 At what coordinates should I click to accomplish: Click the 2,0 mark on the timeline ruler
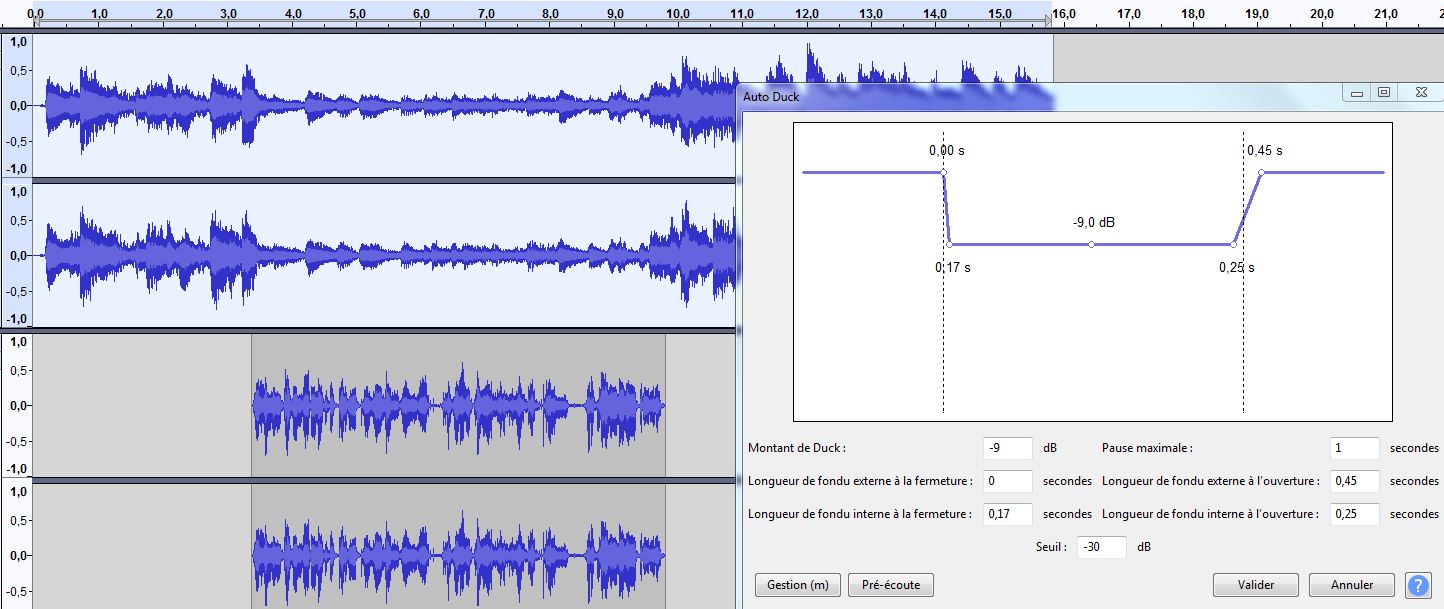point(165,14)
